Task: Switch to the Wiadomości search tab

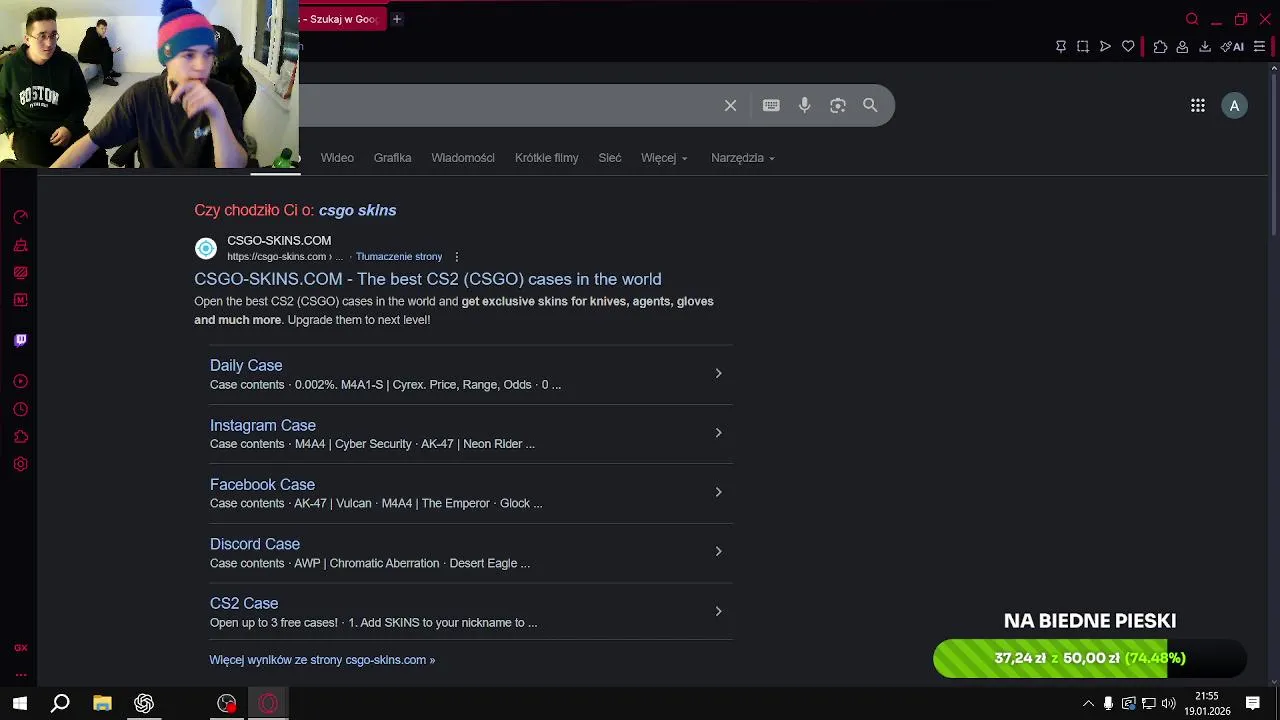Action: (463, 158)
